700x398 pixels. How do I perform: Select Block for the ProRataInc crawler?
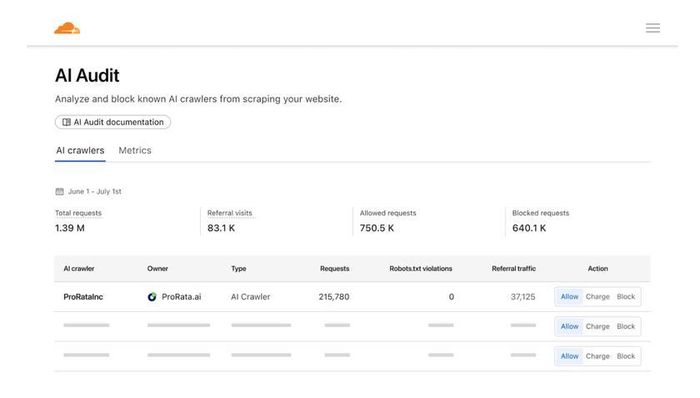(x=625, y=297)
